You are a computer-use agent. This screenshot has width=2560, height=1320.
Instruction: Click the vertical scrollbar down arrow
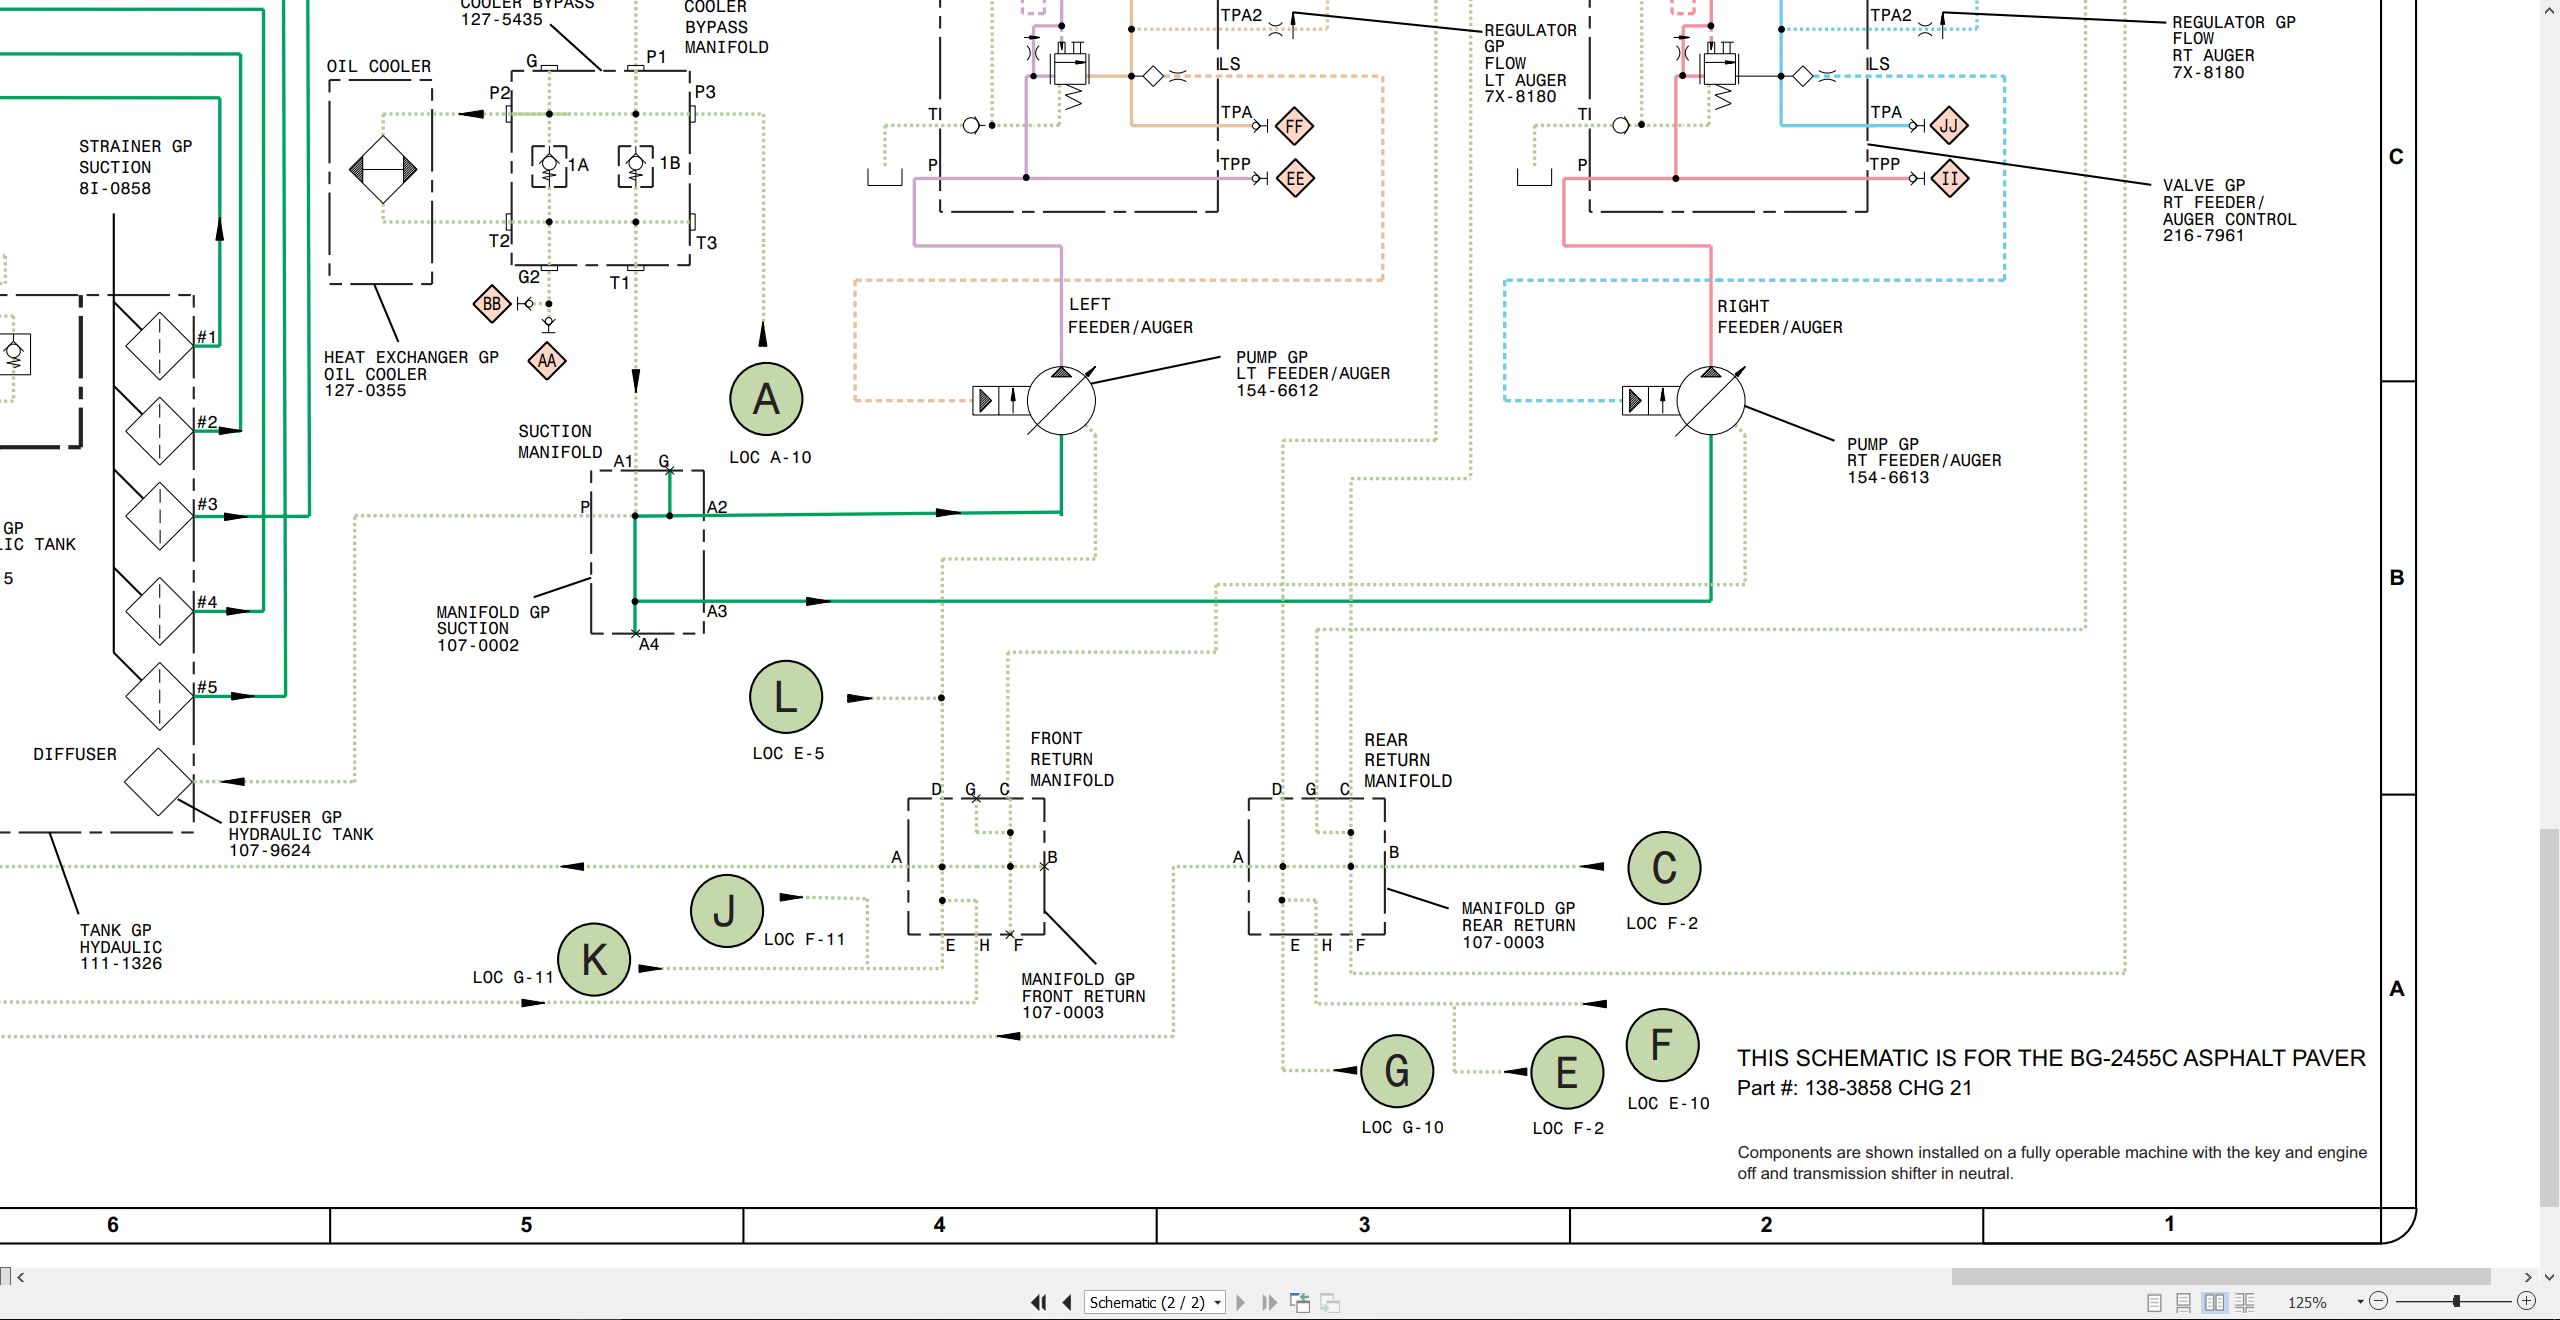tap(2549, 1277)
